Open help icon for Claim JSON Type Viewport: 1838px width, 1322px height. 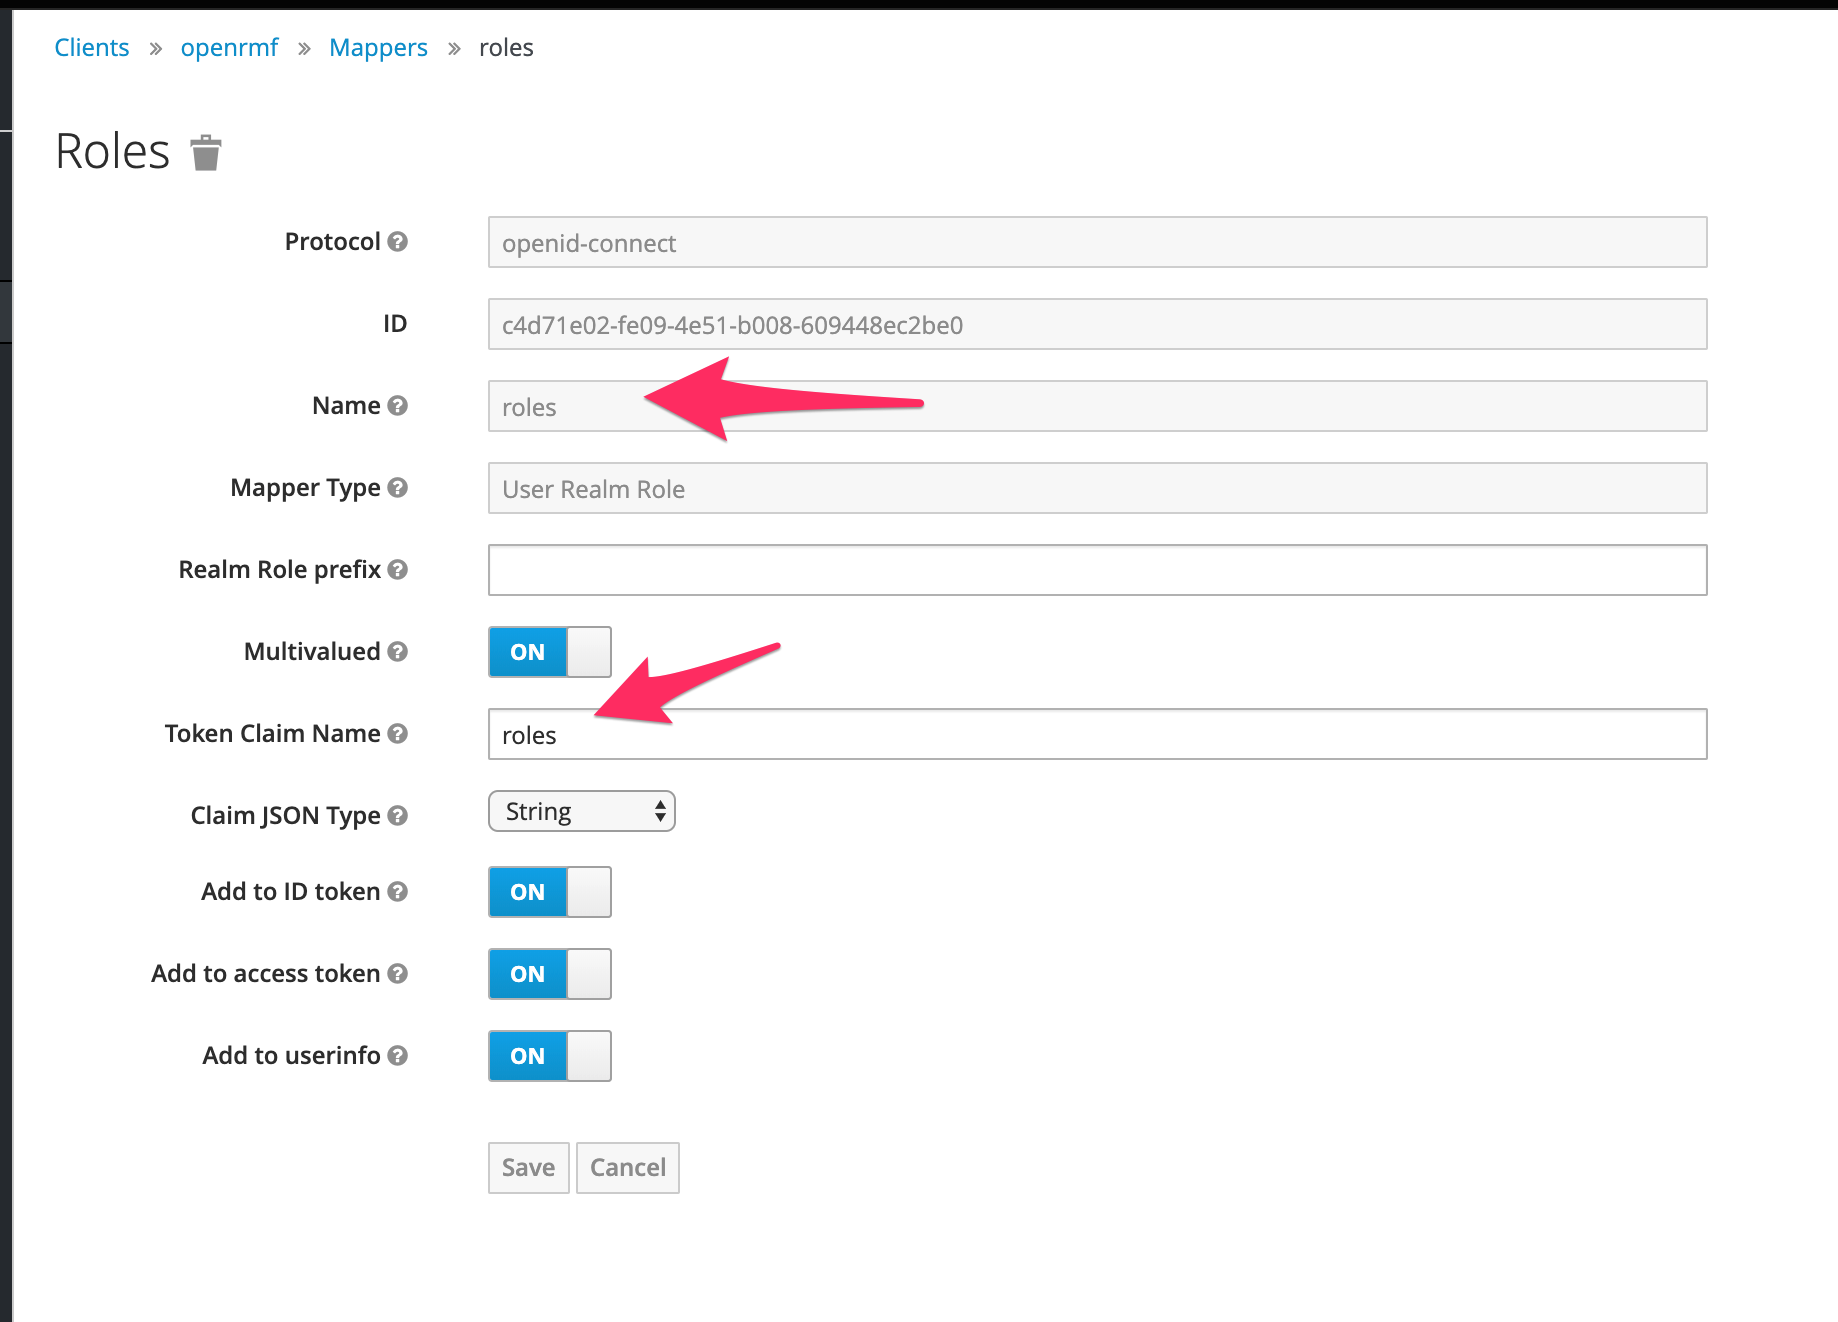coord(398,816)
